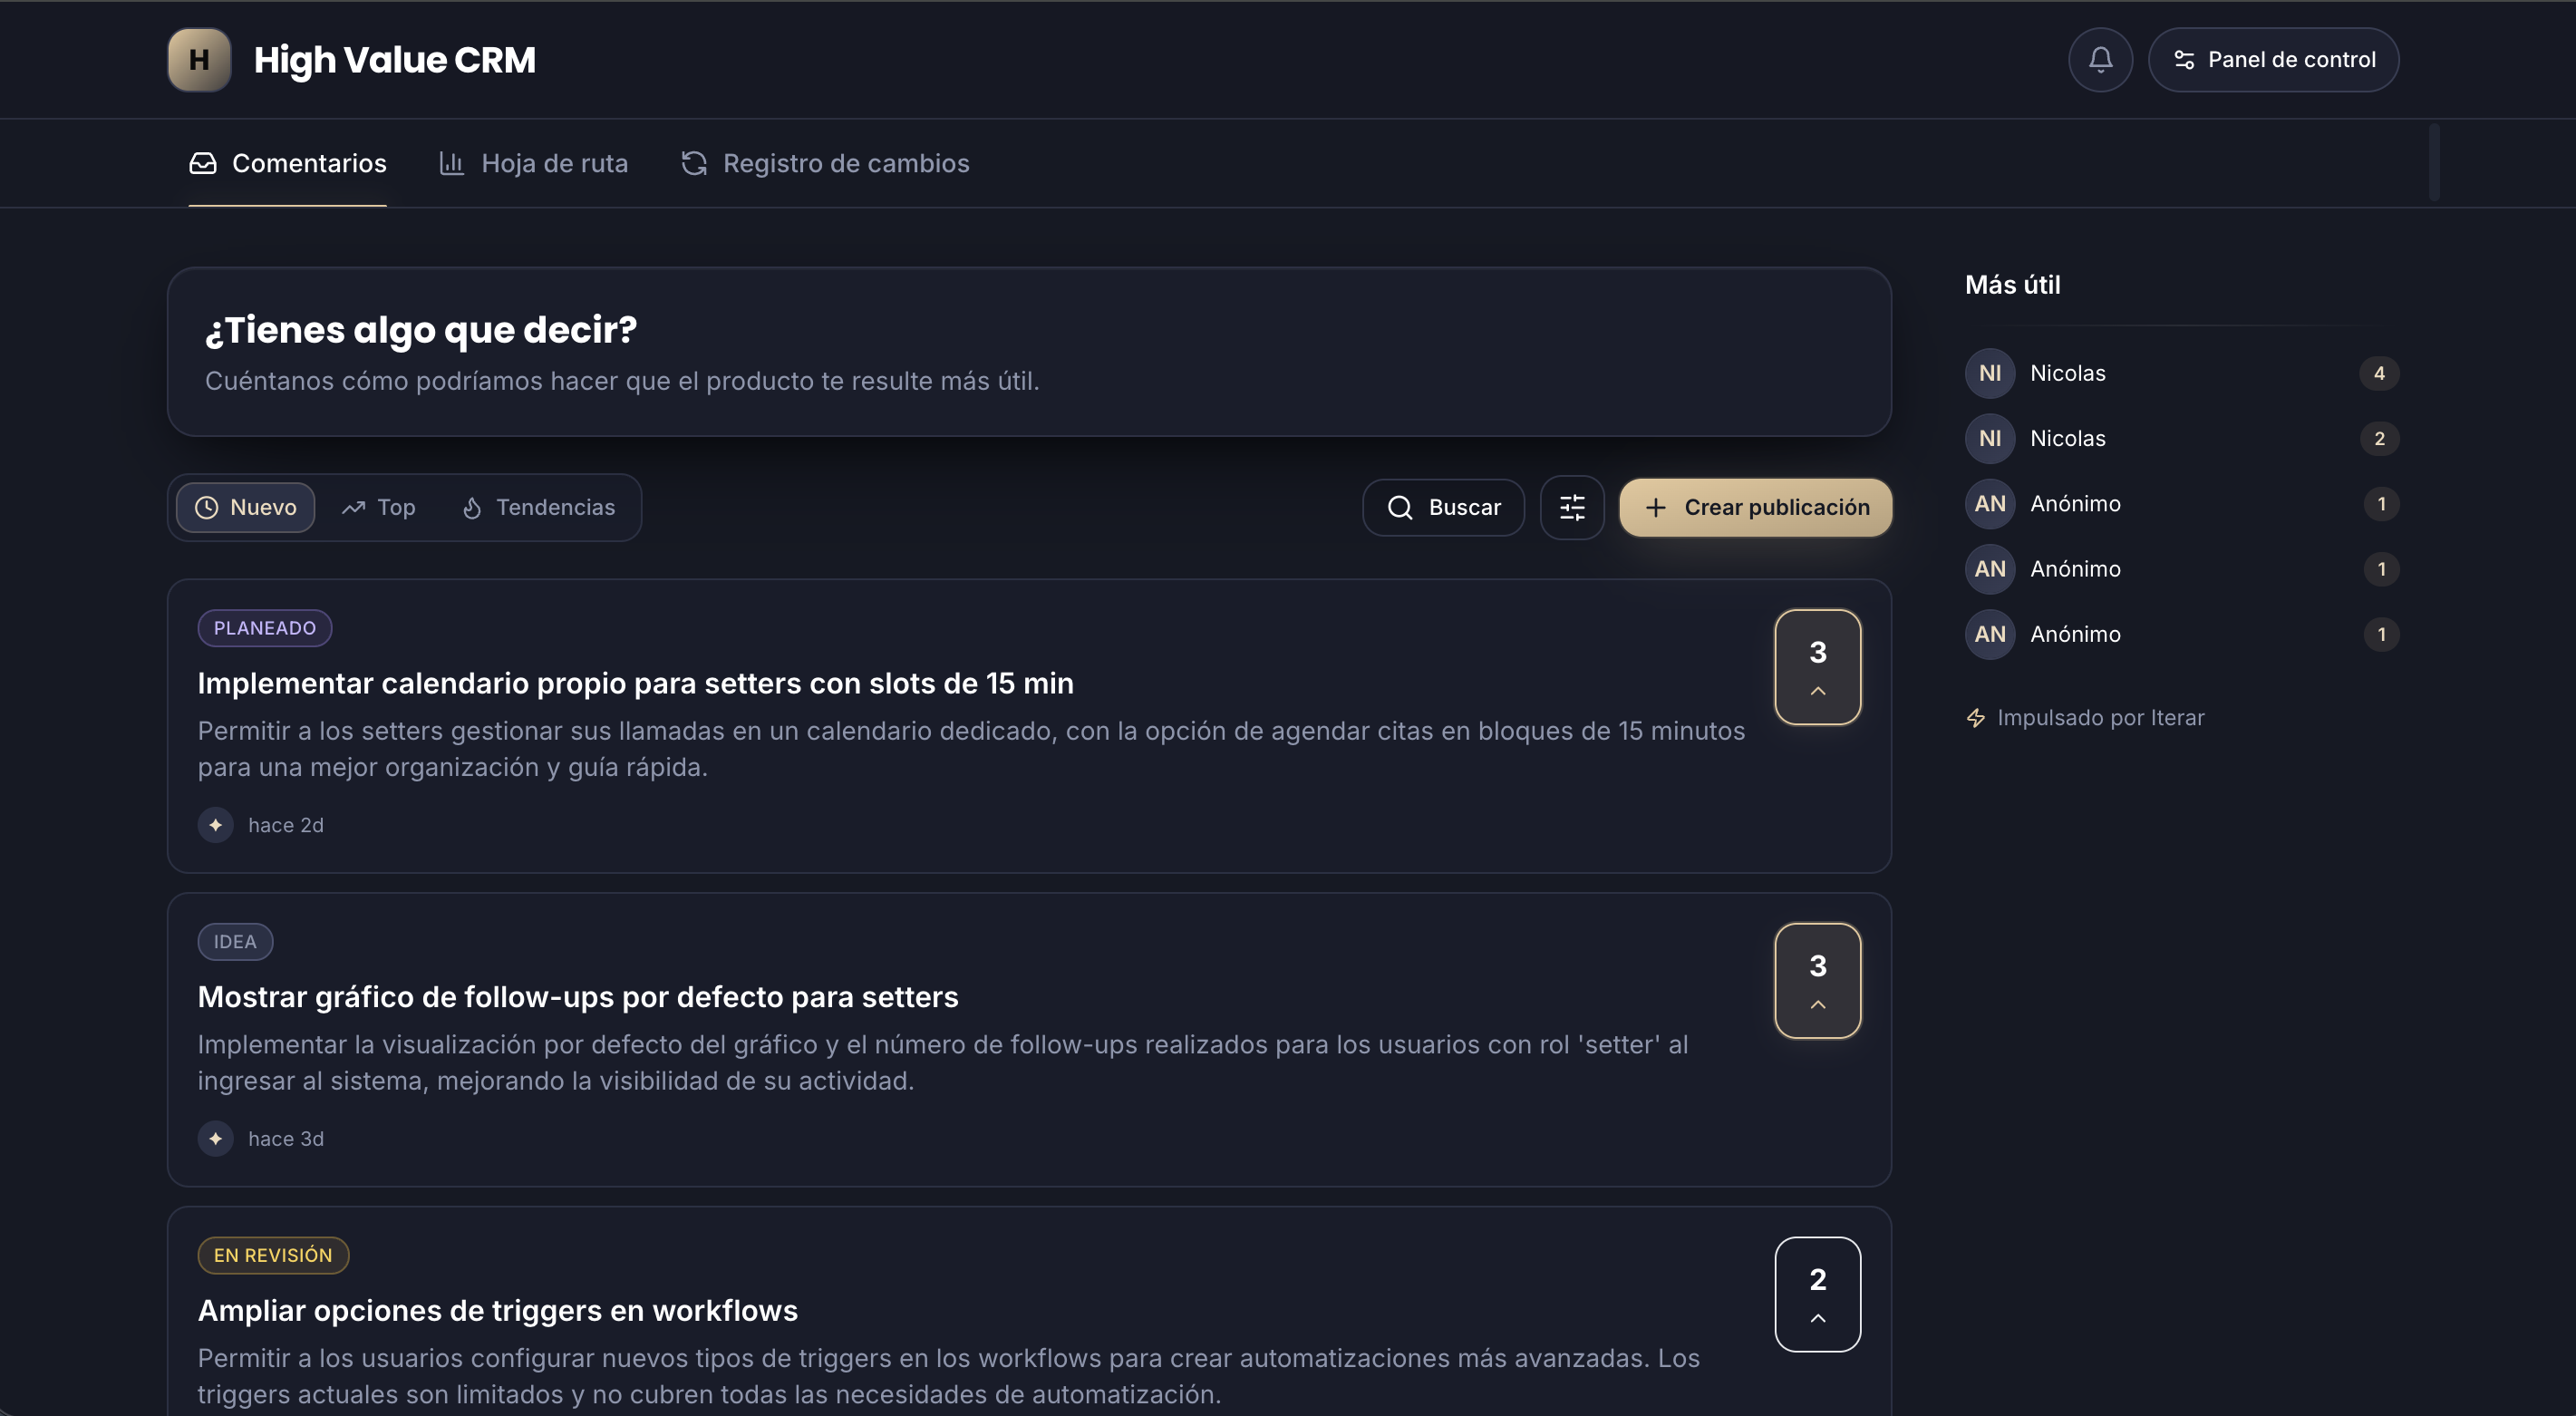Image resolution: width=2576 pixels, height=1416 pixels.
Task: Click the sparkle avatar beside 'hace 3d'
Action: [215, 1138]
